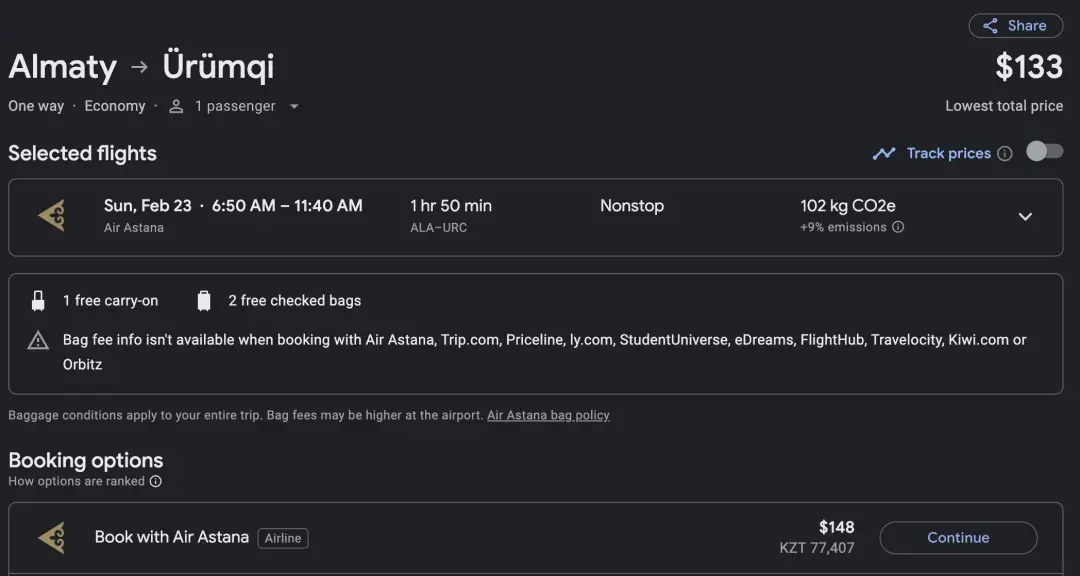Screen dimensions: 1080x576
Task: Click the Track prices trend icon
Action: tap(884, 153)
